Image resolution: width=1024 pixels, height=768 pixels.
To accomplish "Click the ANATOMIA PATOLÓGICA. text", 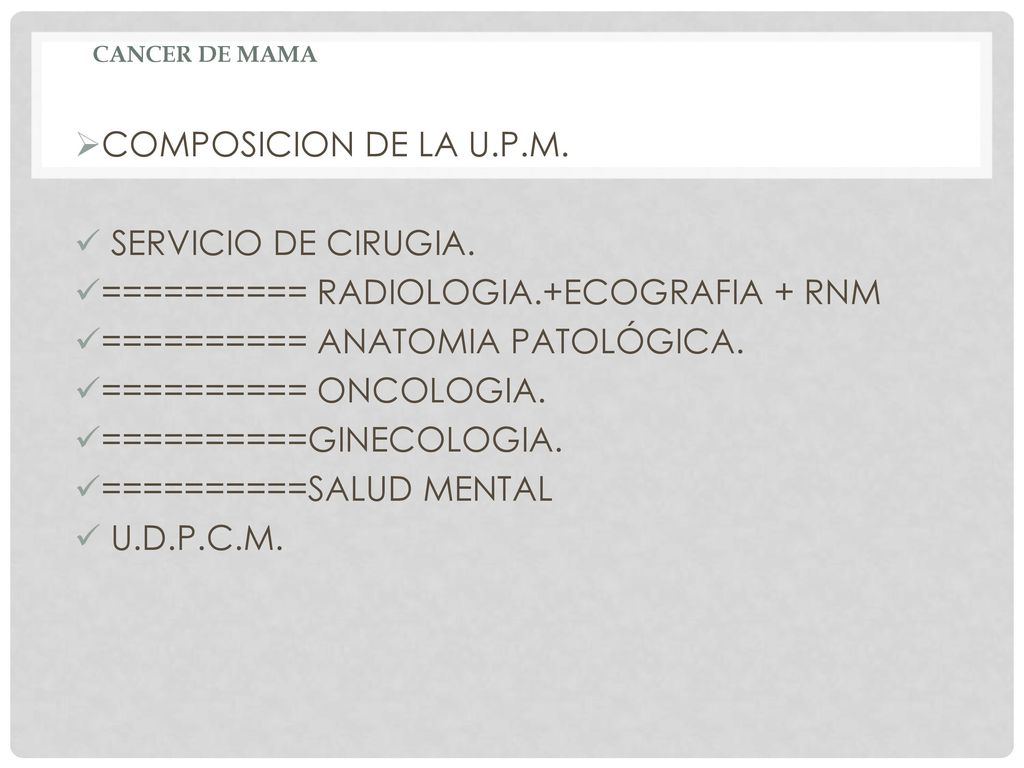I will click(531, 341).
